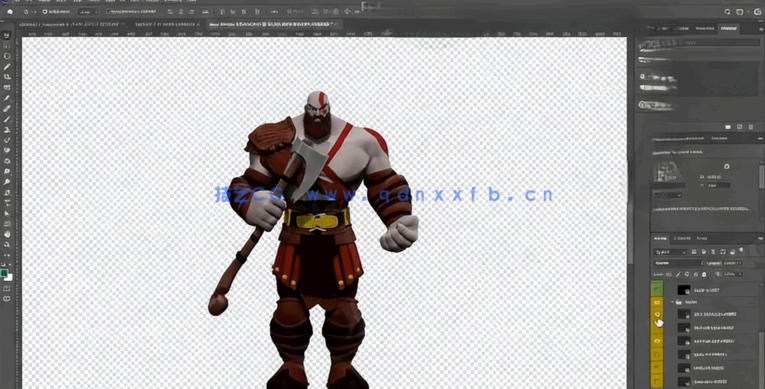Click the new folder icon in brush panel
The width and height of the screenshot is (765, 389).
tap(728, 126)
